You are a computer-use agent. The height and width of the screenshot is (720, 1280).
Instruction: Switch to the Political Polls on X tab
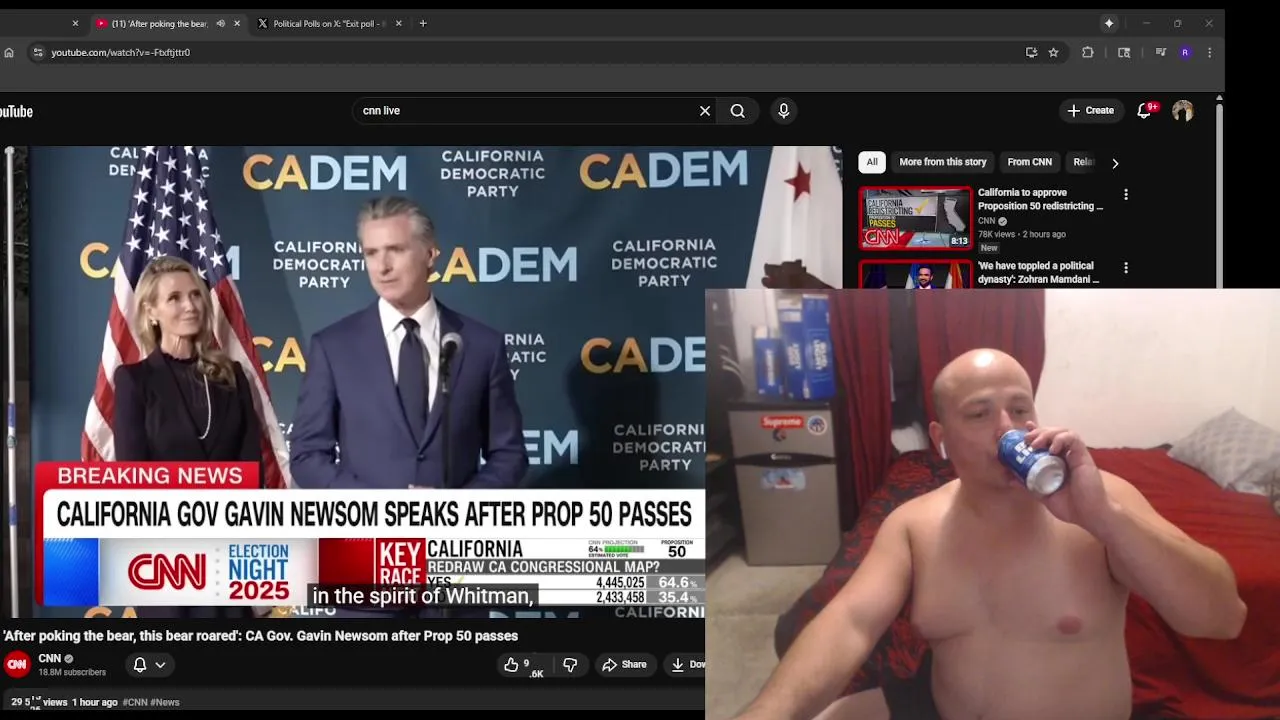pos(329,23)
